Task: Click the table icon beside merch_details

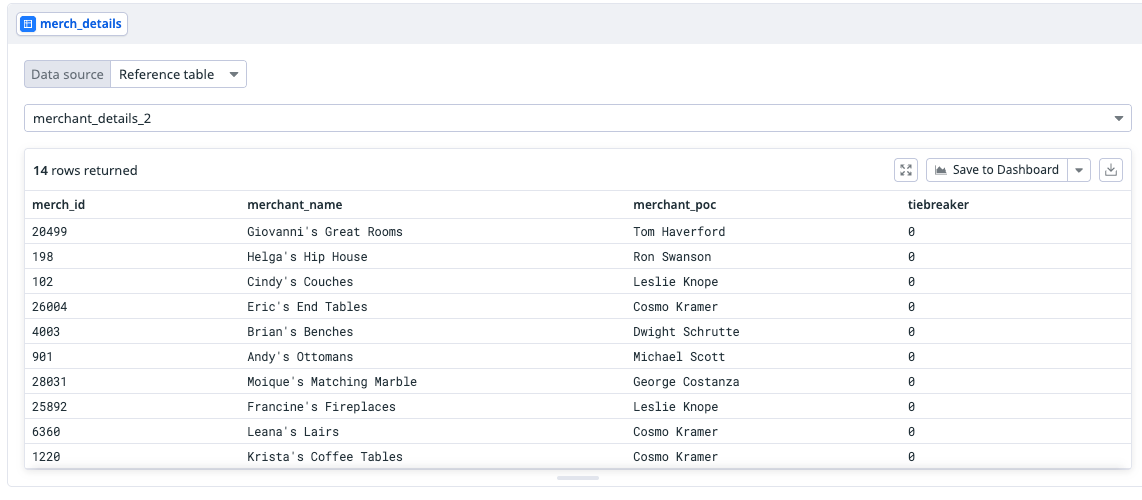Action: 28,24
